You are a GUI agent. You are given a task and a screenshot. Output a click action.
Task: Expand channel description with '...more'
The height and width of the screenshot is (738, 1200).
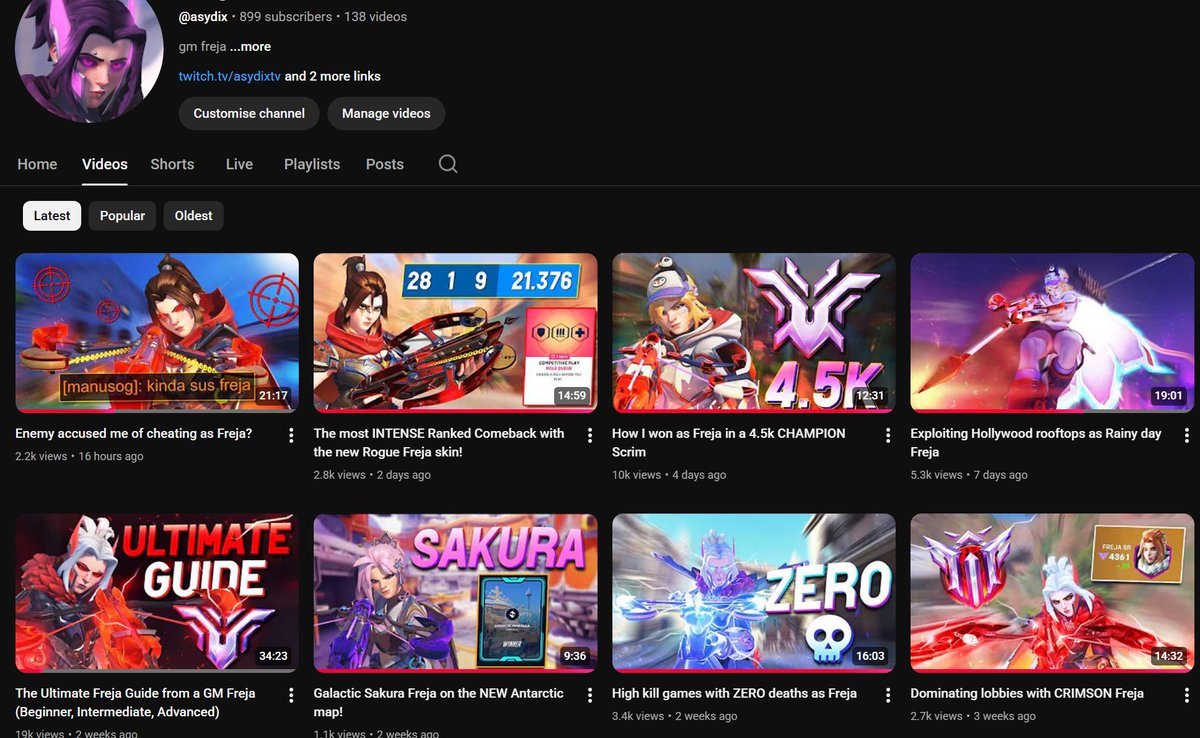(250, 47)
